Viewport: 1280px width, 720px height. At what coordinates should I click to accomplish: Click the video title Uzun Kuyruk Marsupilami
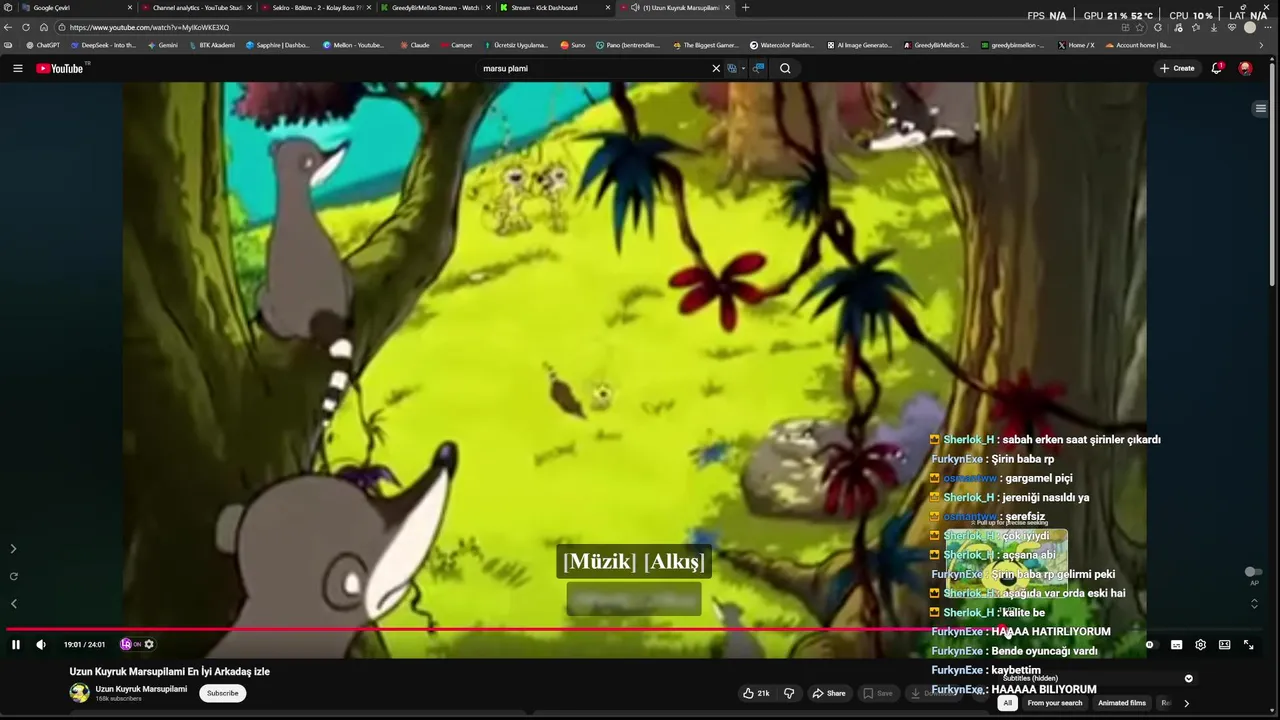[x=169, y=672]
